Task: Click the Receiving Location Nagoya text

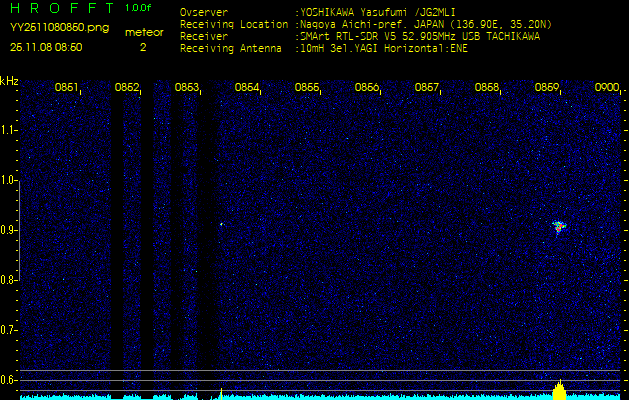Action: [365, 24]
